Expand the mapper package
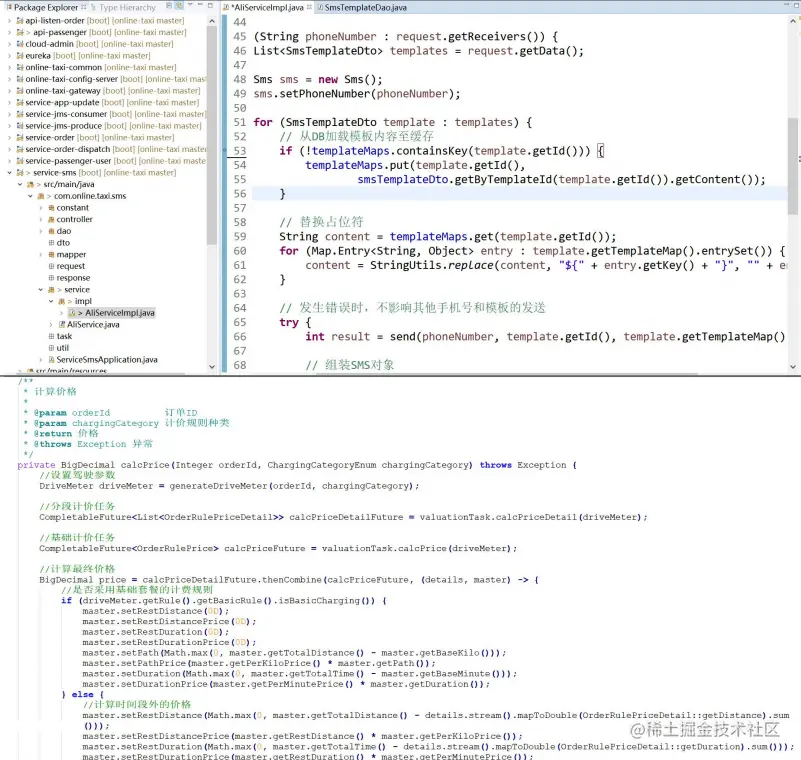 coord(41,254)
